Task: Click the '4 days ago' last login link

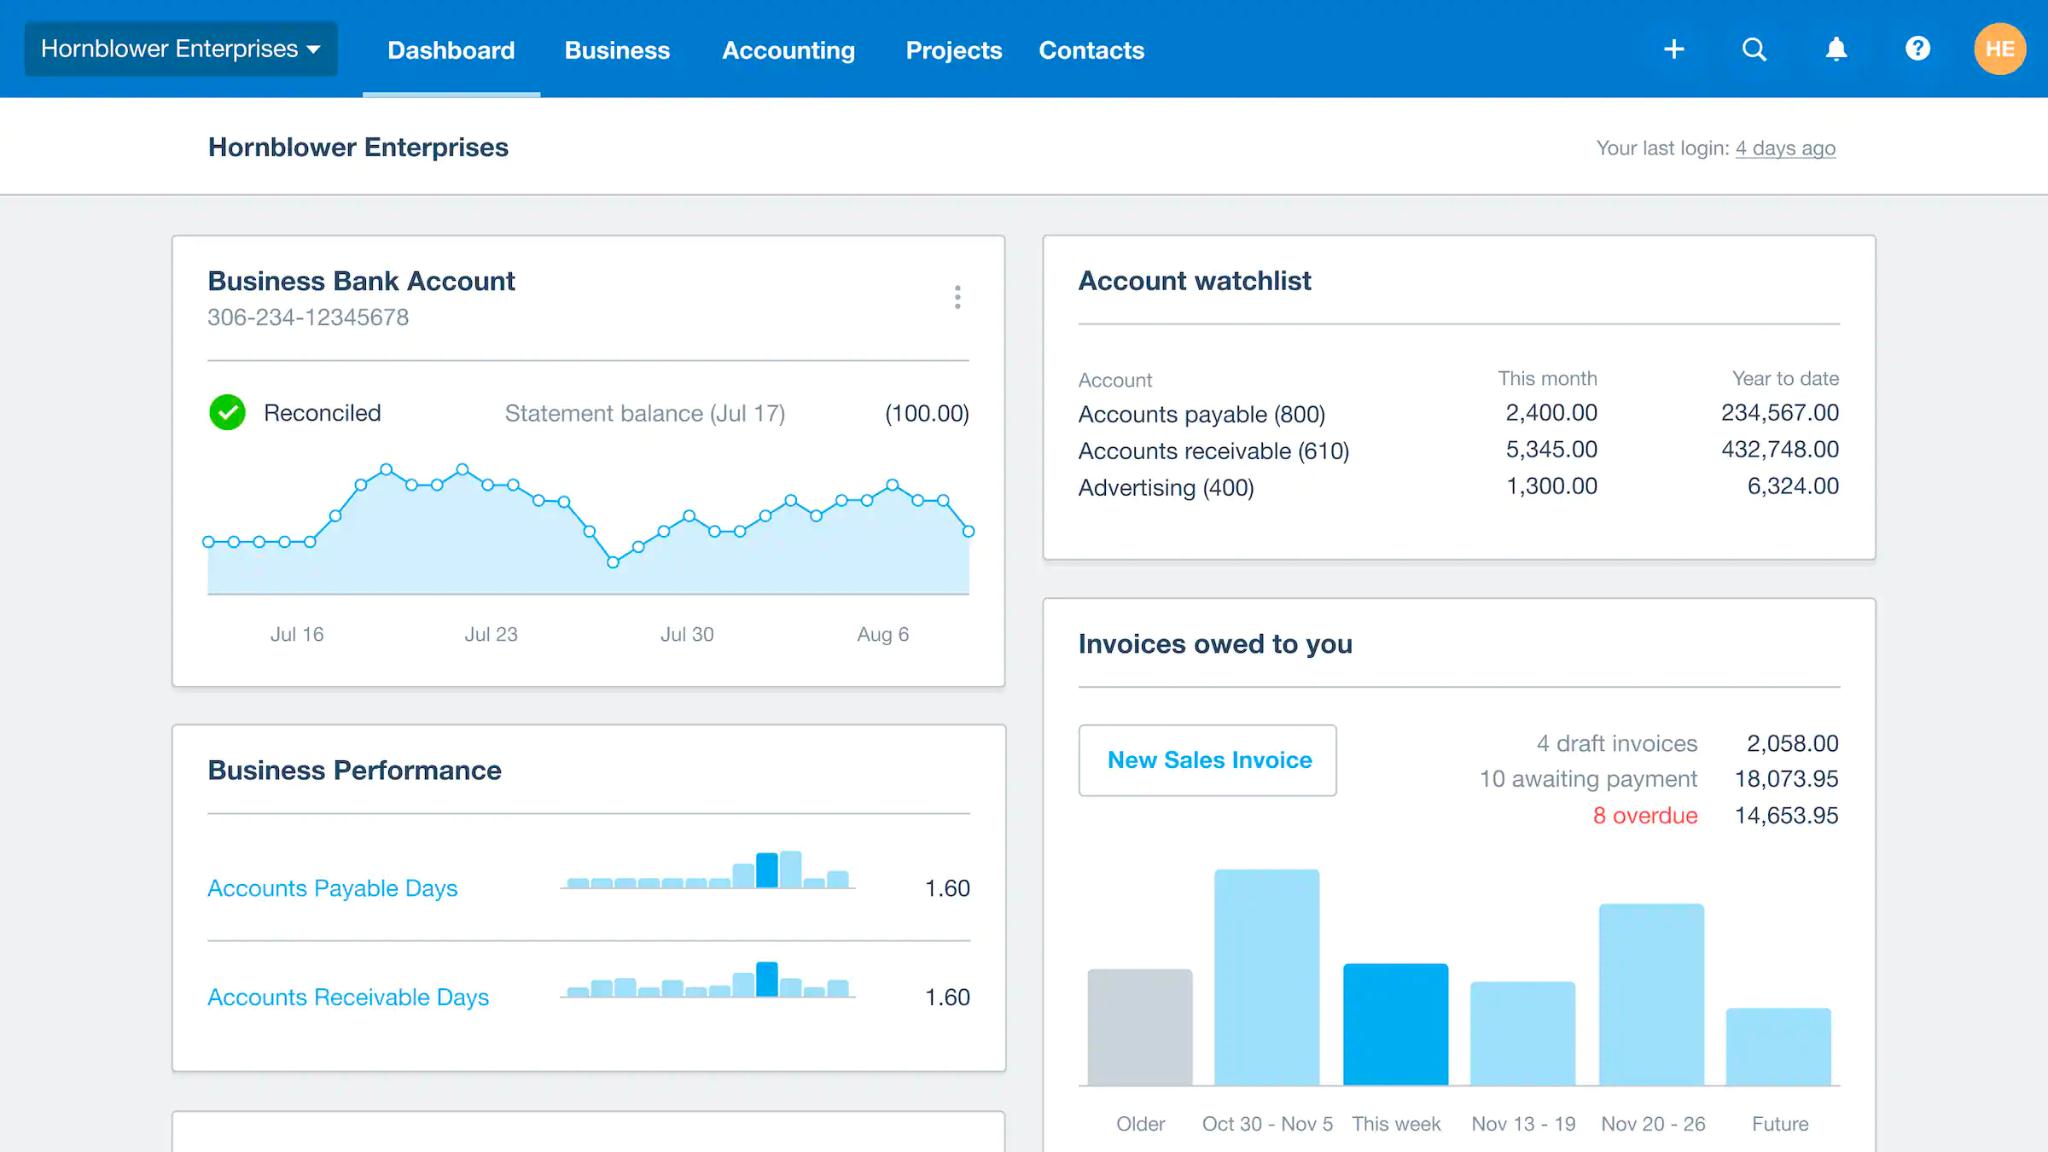Action: click(1785, 147)
